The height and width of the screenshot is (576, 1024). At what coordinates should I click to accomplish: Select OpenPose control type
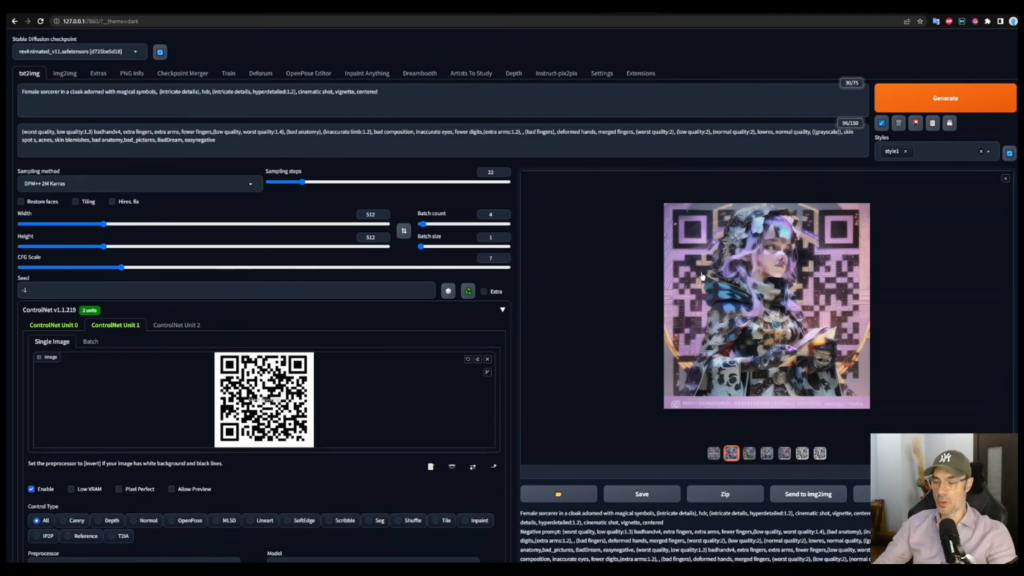tap(185, 520)
